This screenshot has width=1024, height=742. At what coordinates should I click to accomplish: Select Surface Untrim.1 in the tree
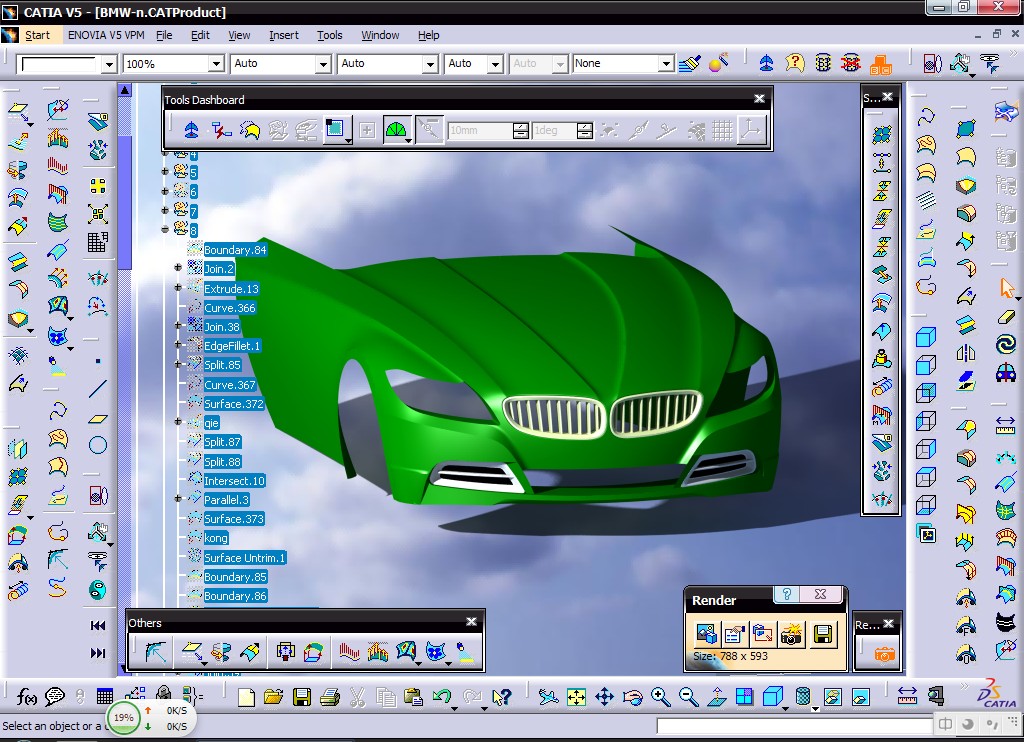244,558
